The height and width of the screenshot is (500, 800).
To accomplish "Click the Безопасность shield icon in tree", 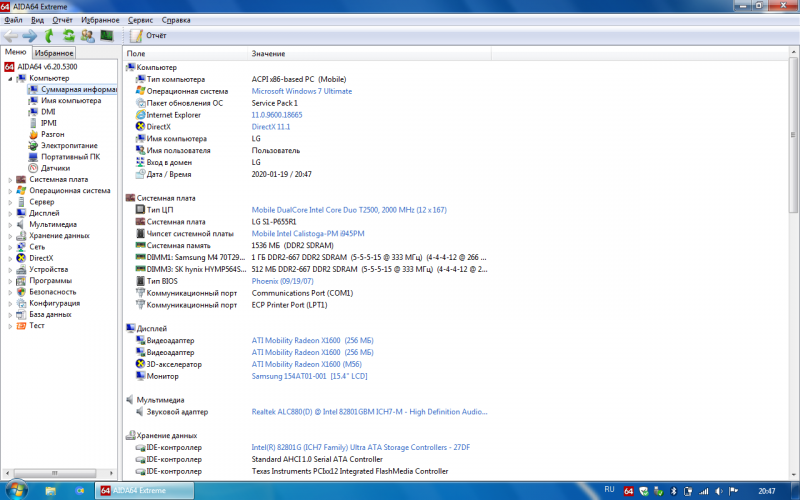I will 21,292.
